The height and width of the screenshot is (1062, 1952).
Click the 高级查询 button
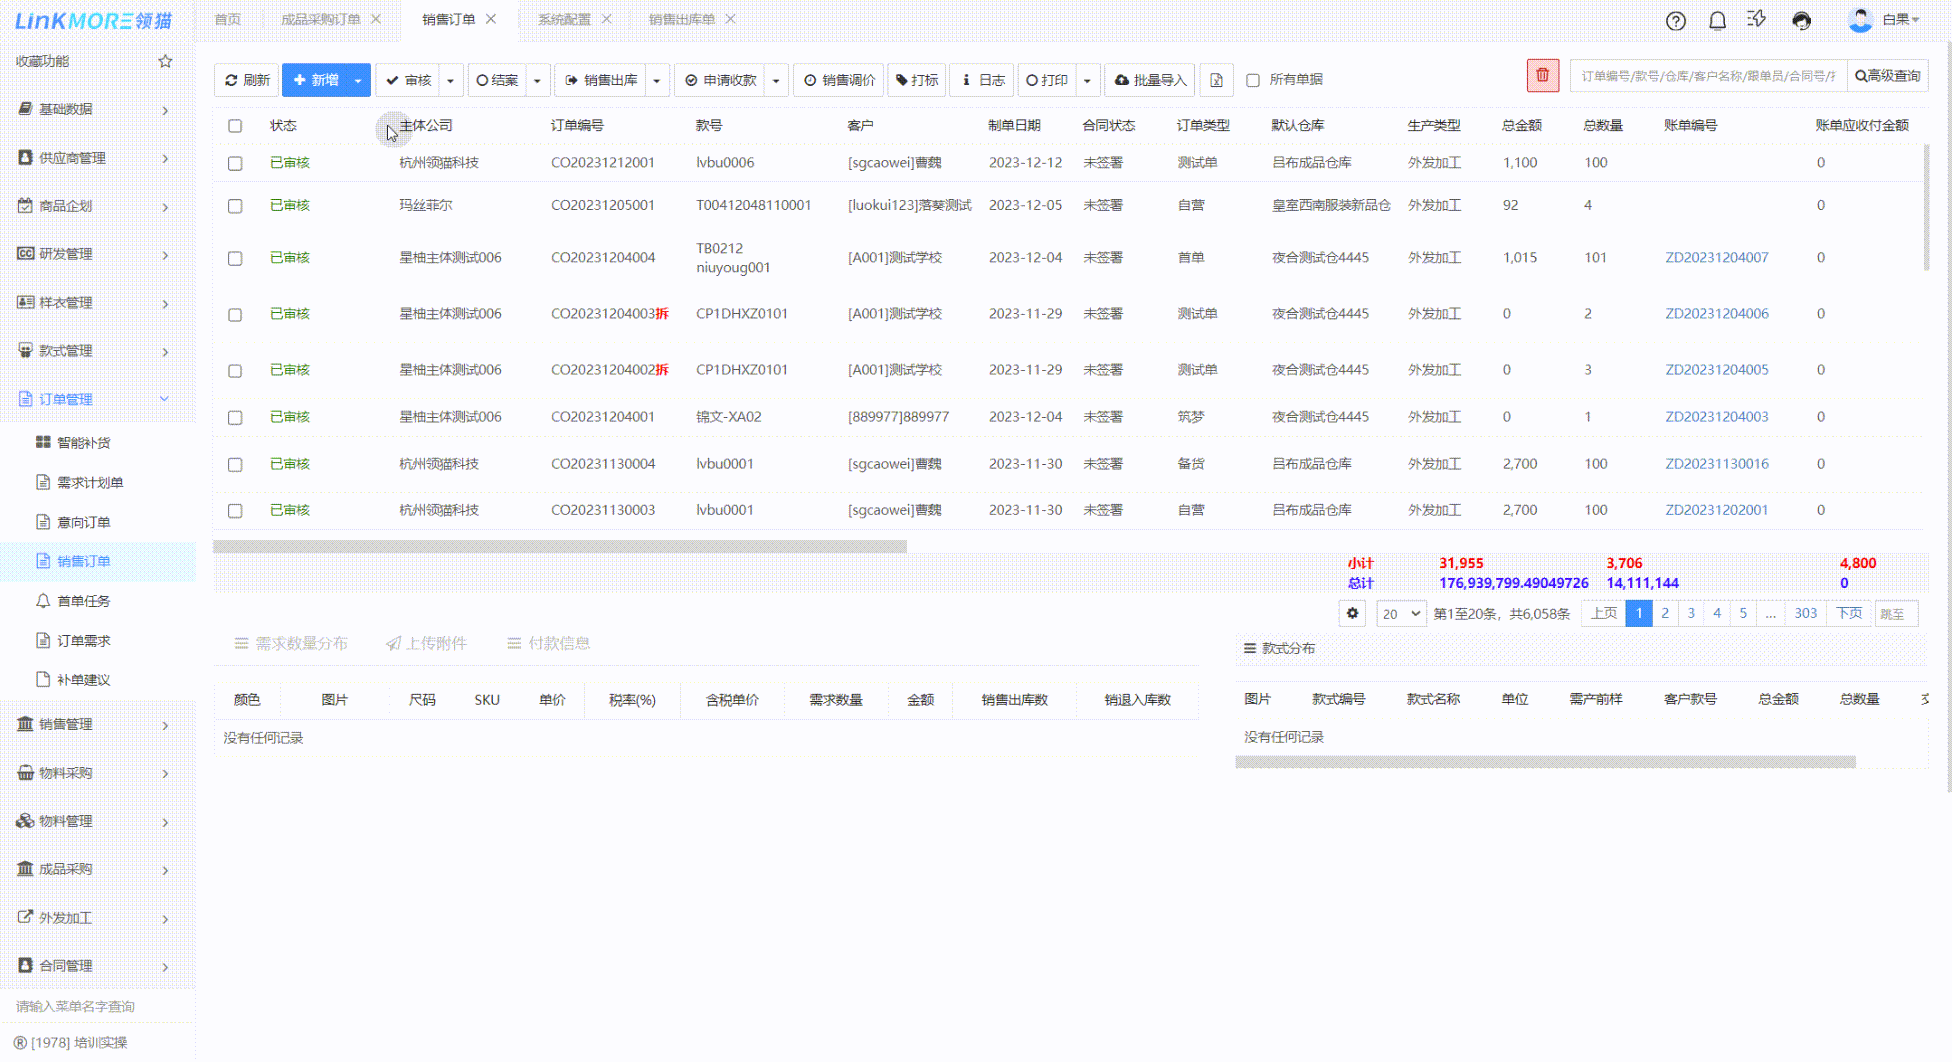click(1887, 76)
